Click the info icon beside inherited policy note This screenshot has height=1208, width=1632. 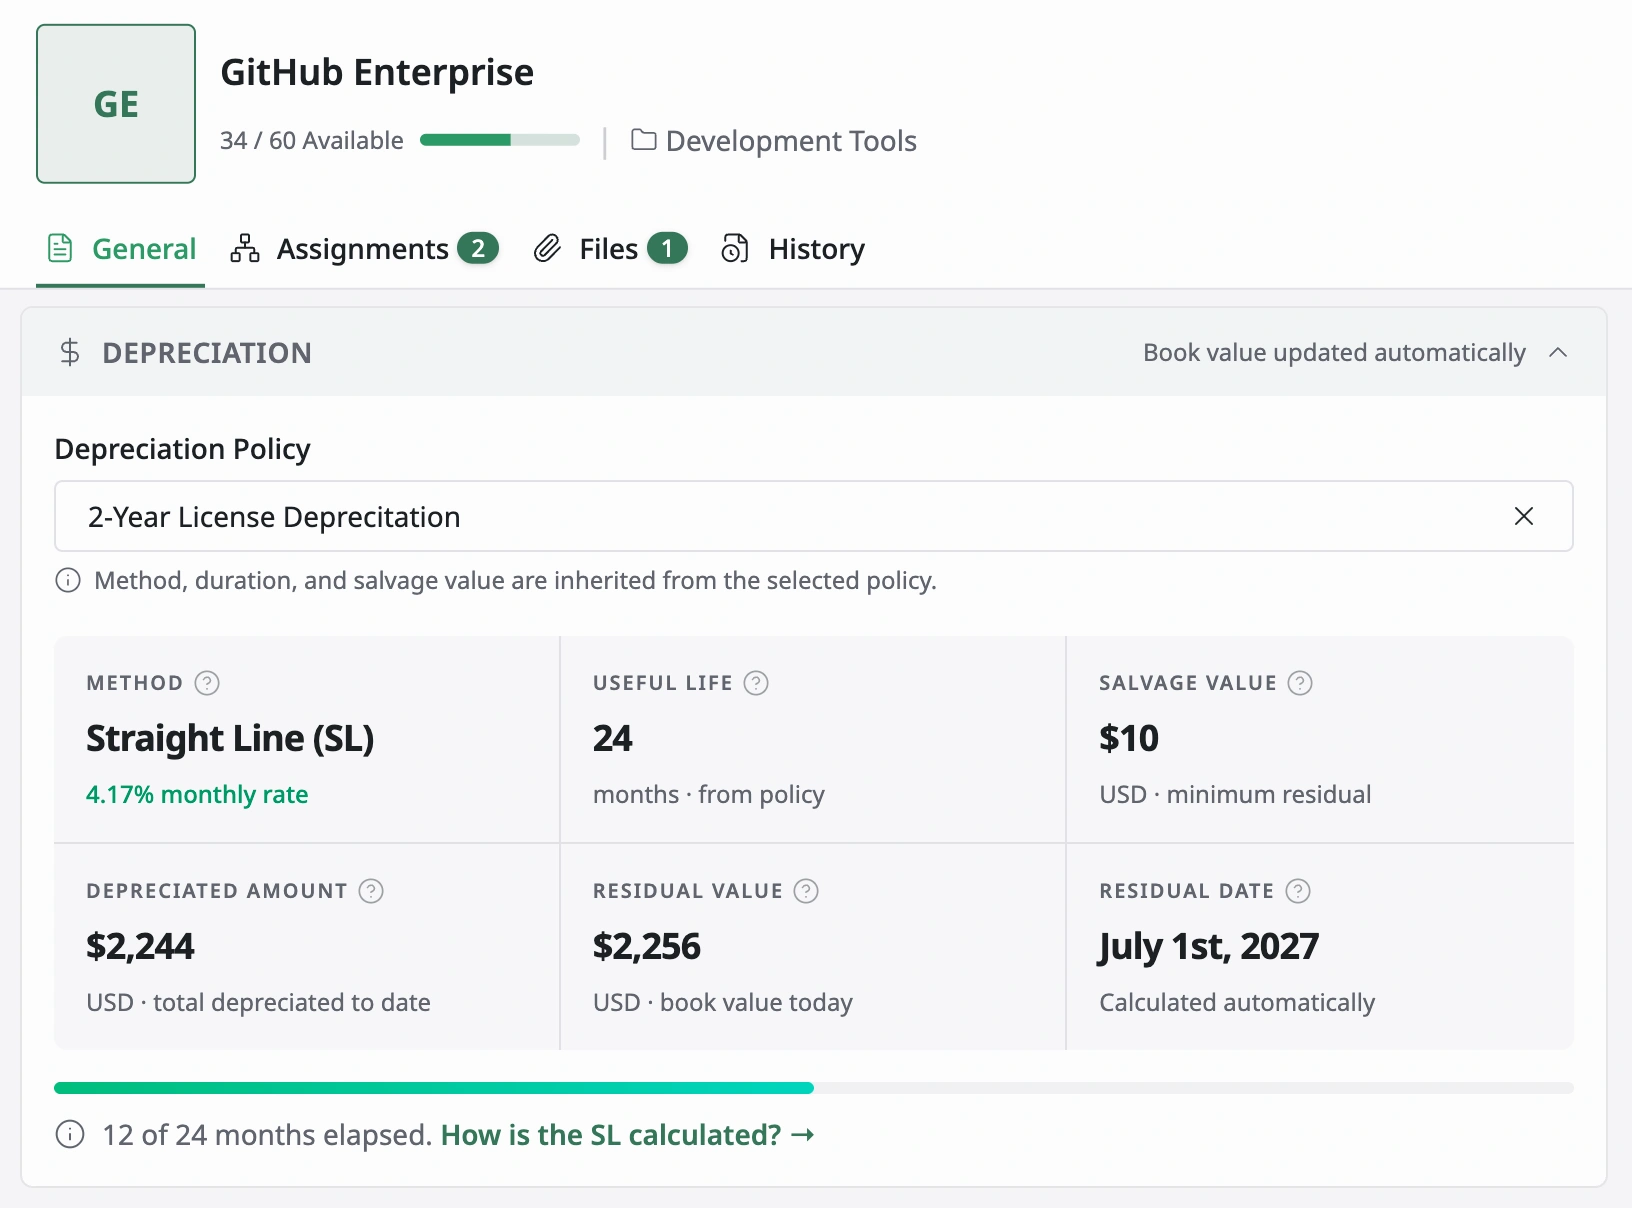[68, 581]
